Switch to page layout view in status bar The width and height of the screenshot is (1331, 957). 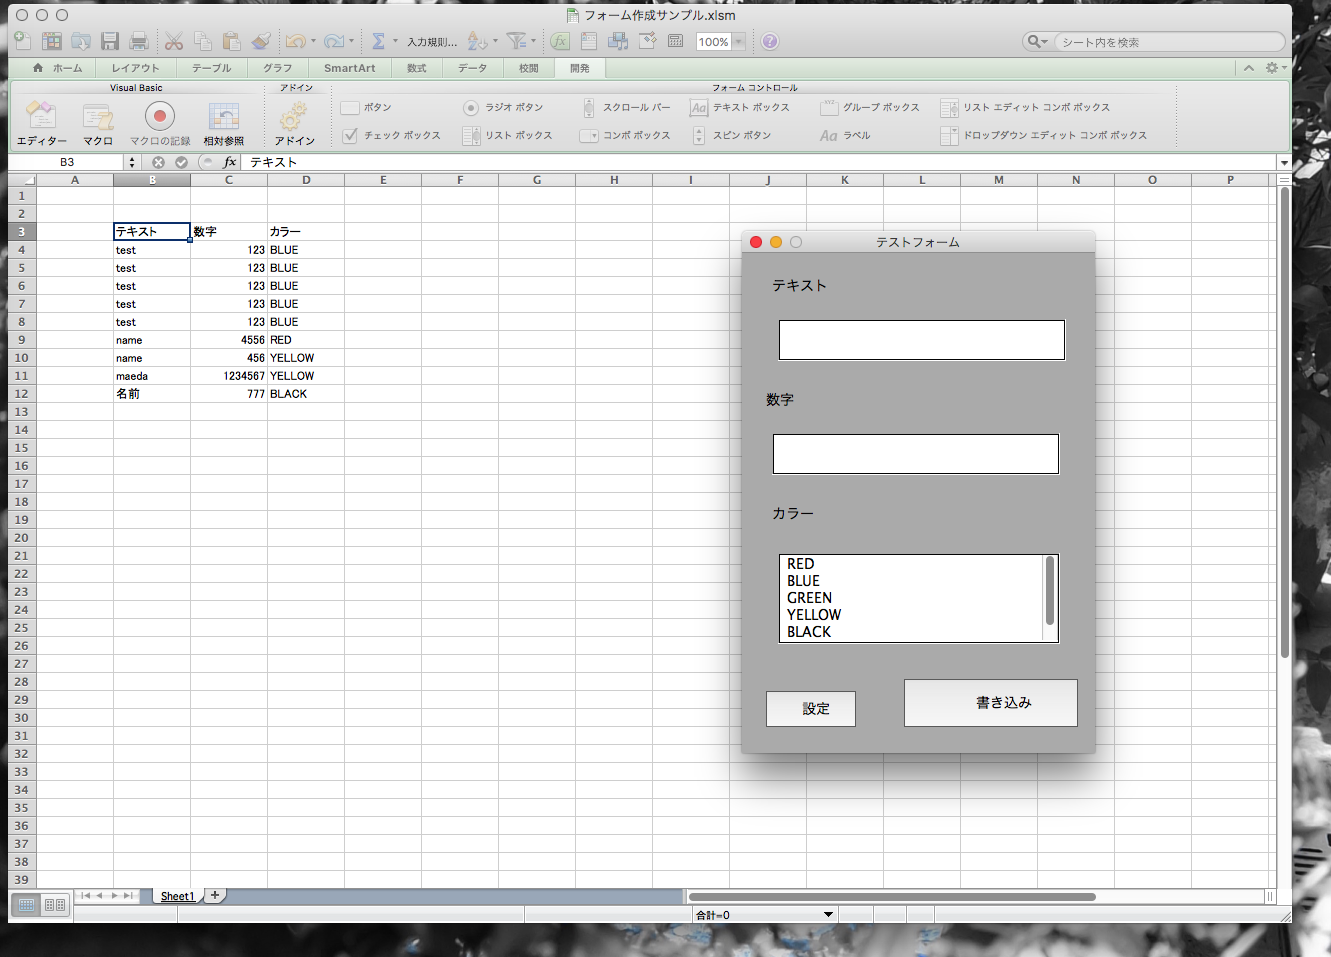point(54,905)
